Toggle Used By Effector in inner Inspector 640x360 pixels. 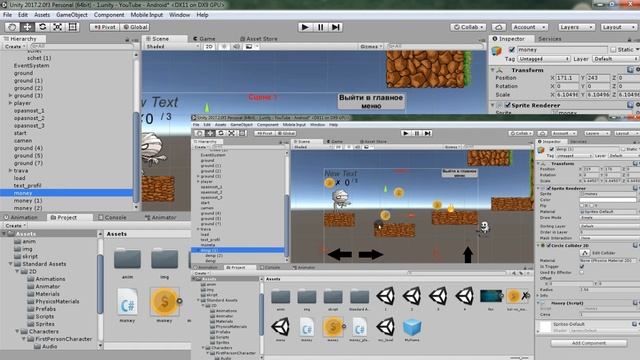click(582, 272)
